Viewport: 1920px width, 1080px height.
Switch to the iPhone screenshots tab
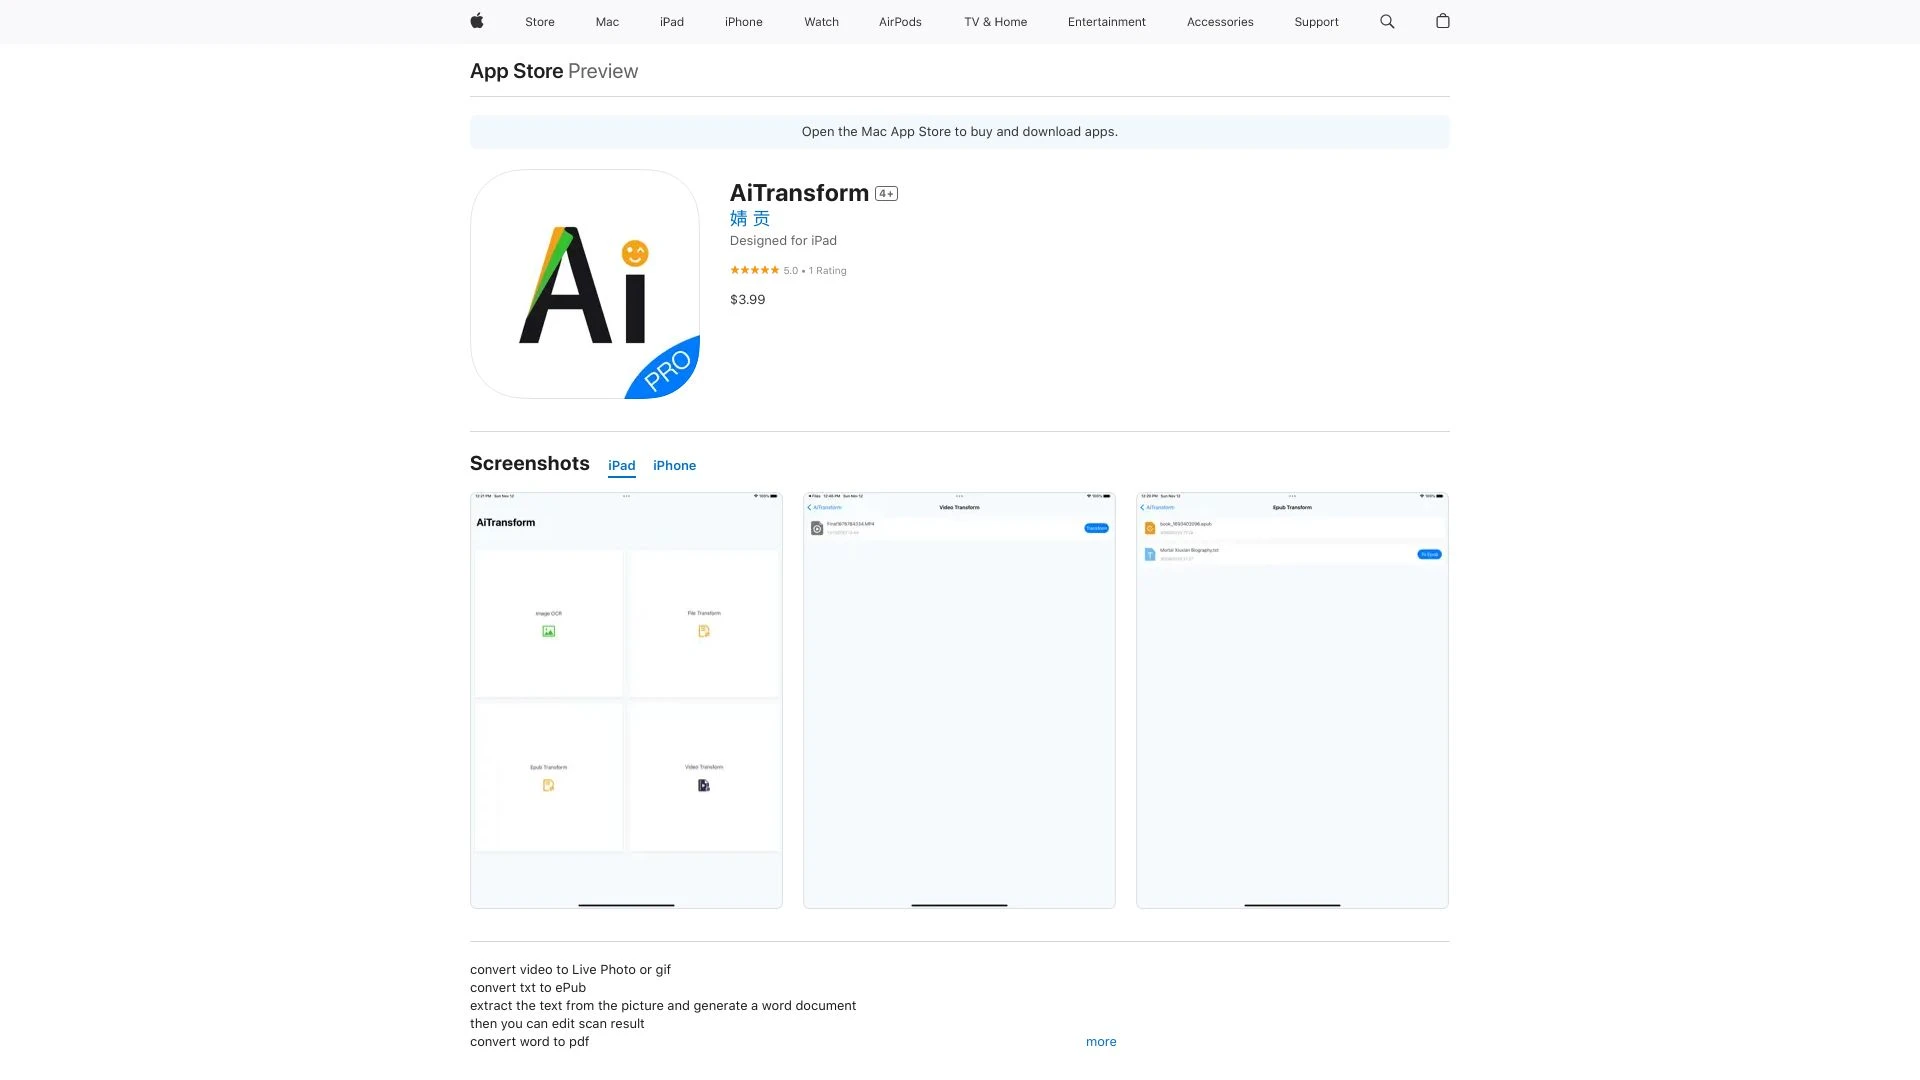[x=674, y=465]
